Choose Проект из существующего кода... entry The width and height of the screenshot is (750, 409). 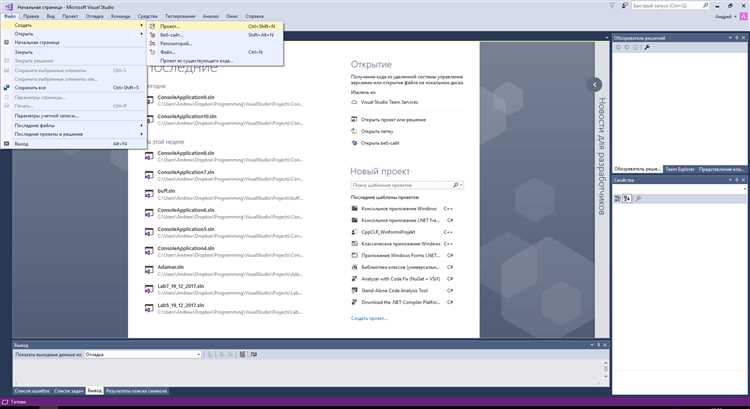[215, 61]
